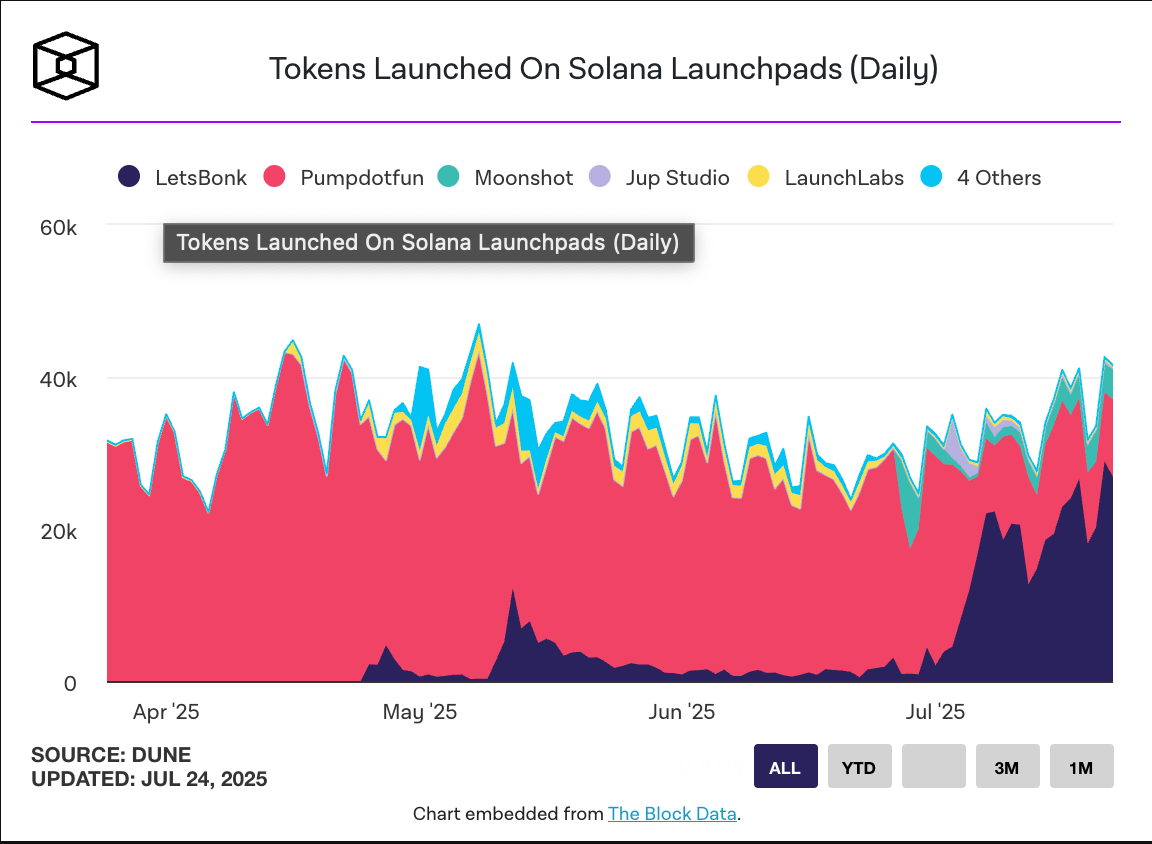Switch to the 3M time range
This screenshot has width=1152, height=844.
coord(1007,766)
